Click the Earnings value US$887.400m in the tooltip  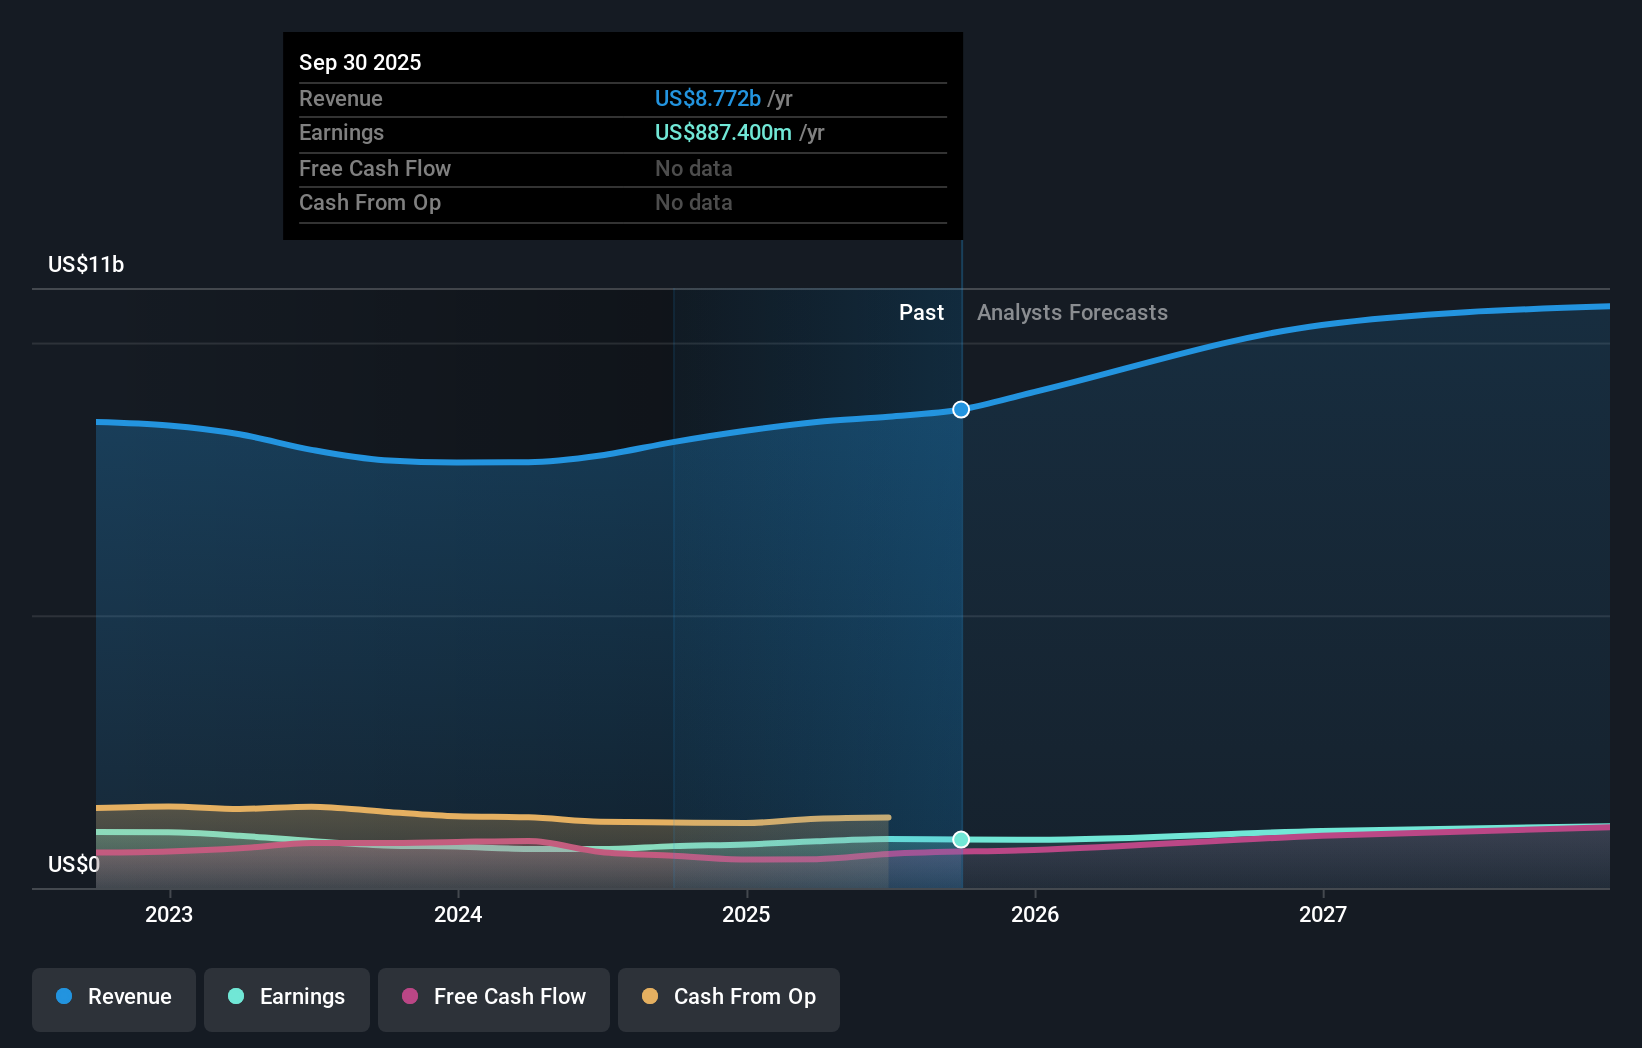(x=721, y=132)
